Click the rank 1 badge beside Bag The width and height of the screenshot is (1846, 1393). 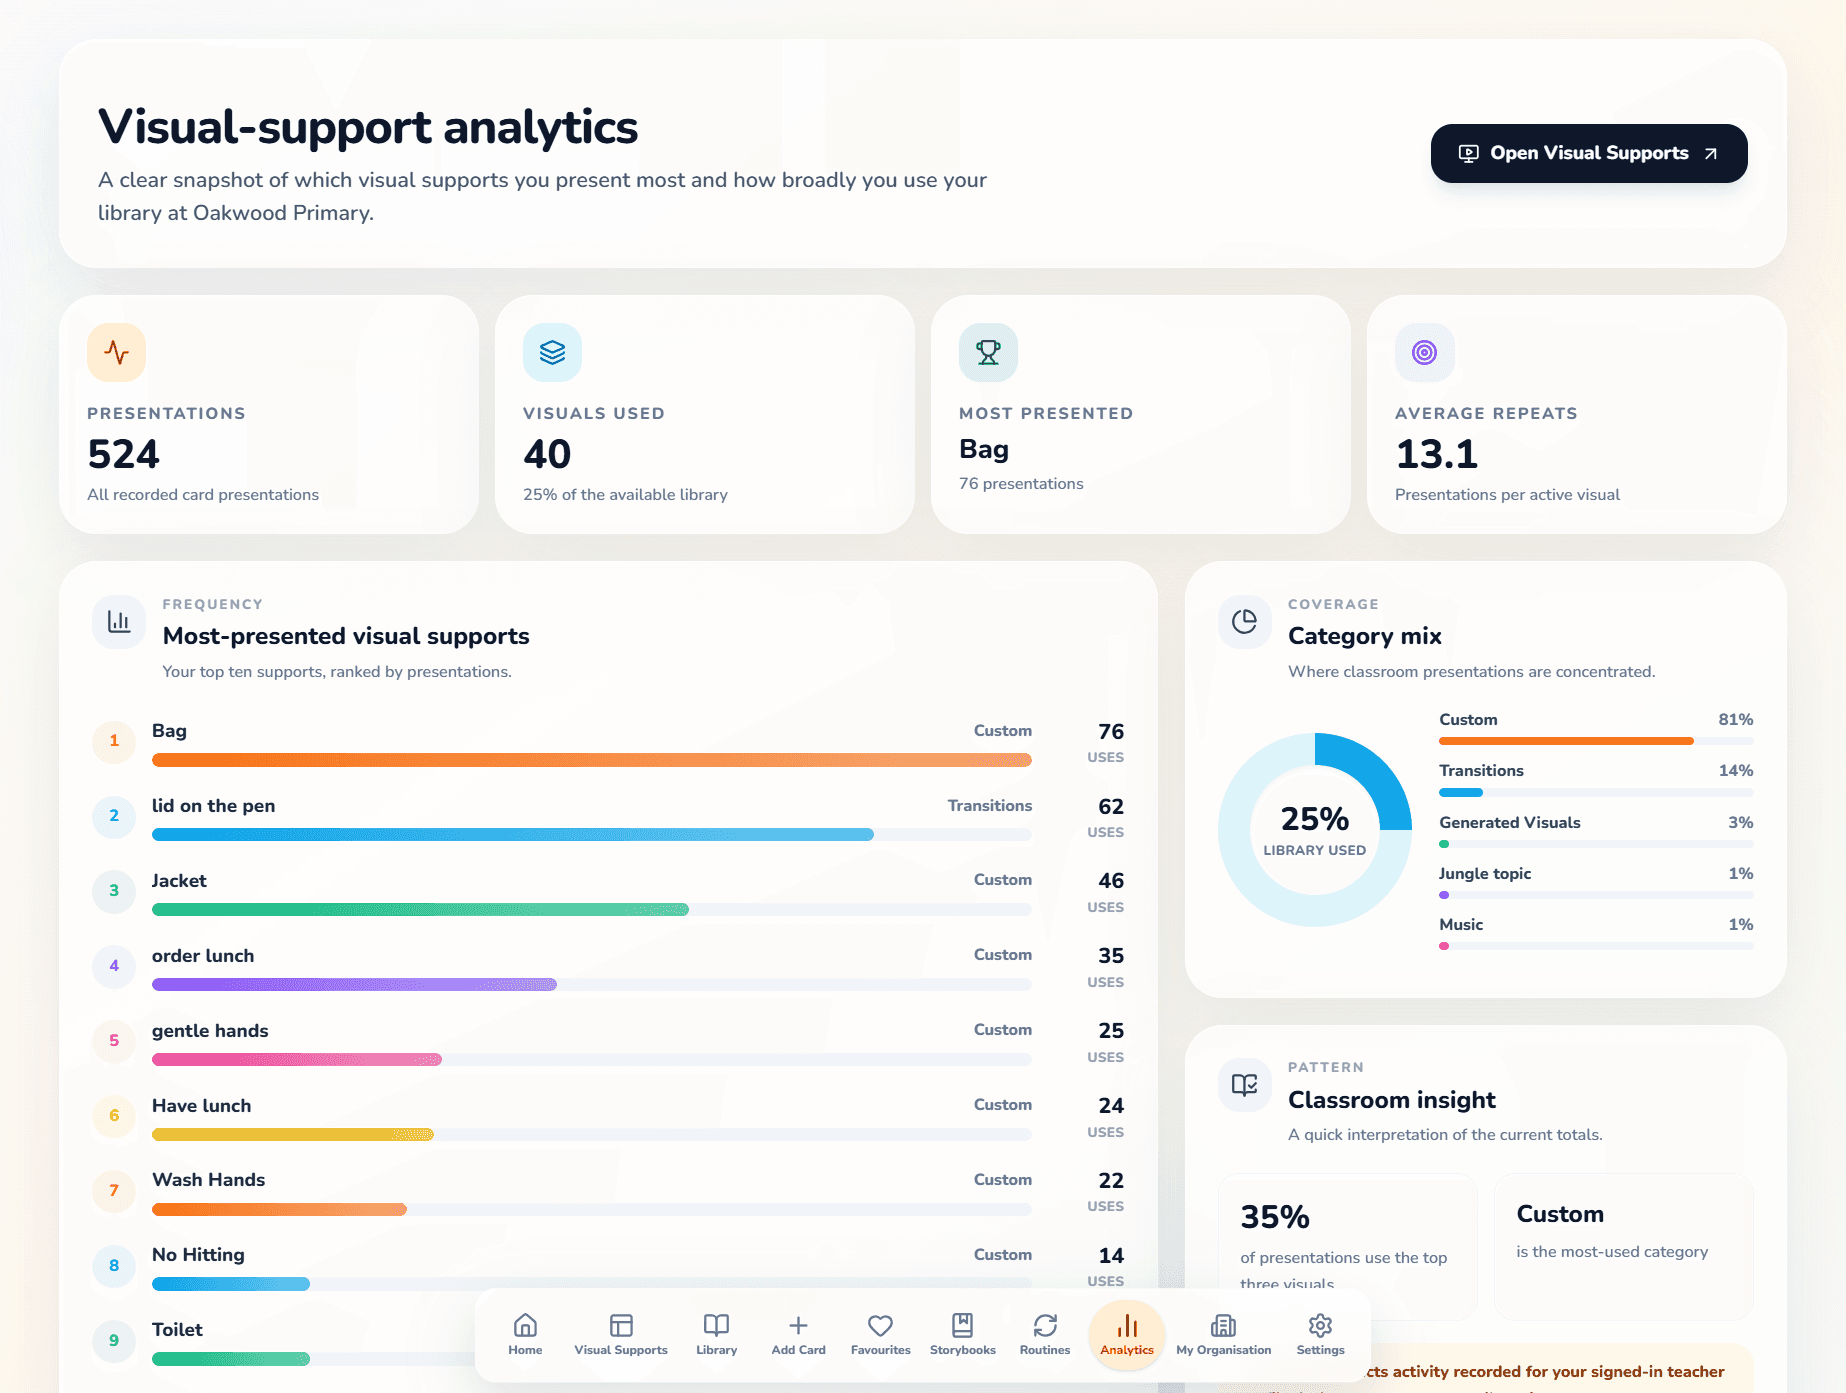click(x=114, y=741)
